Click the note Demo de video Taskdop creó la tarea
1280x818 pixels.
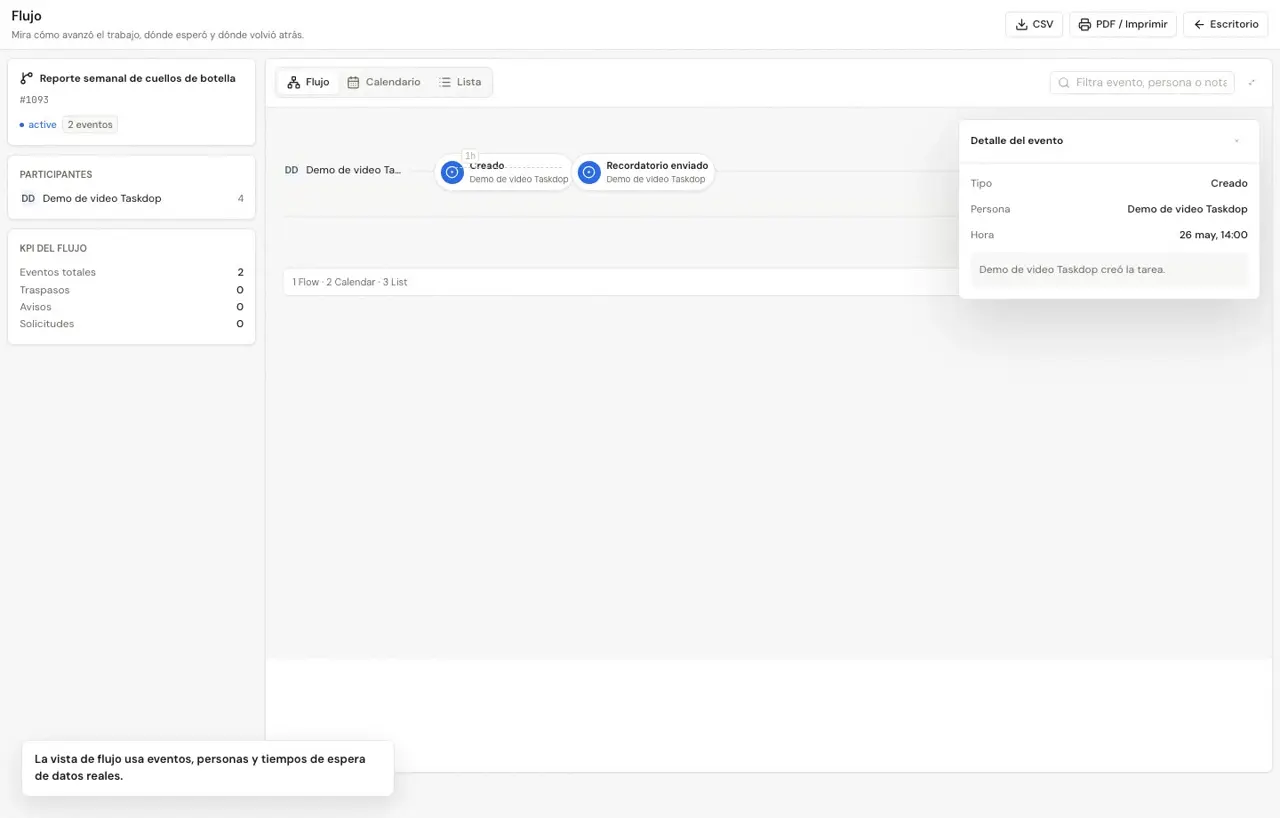1109,270
